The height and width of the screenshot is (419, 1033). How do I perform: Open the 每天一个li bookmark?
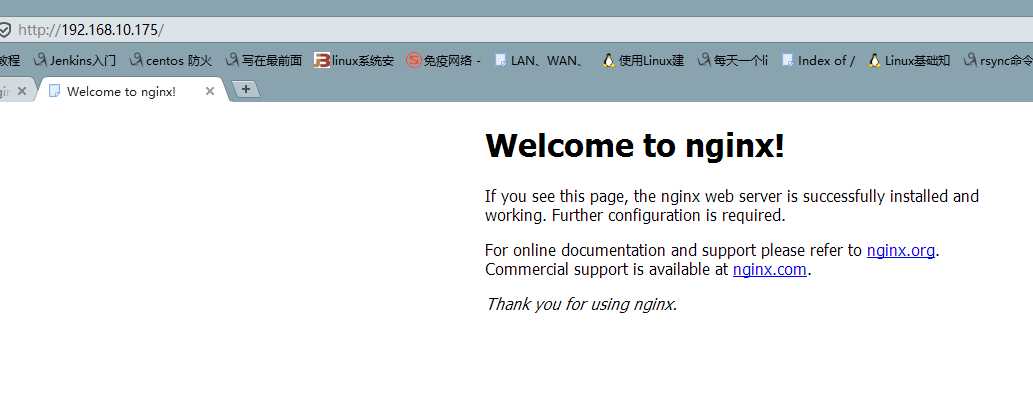(x=733, y=61)
